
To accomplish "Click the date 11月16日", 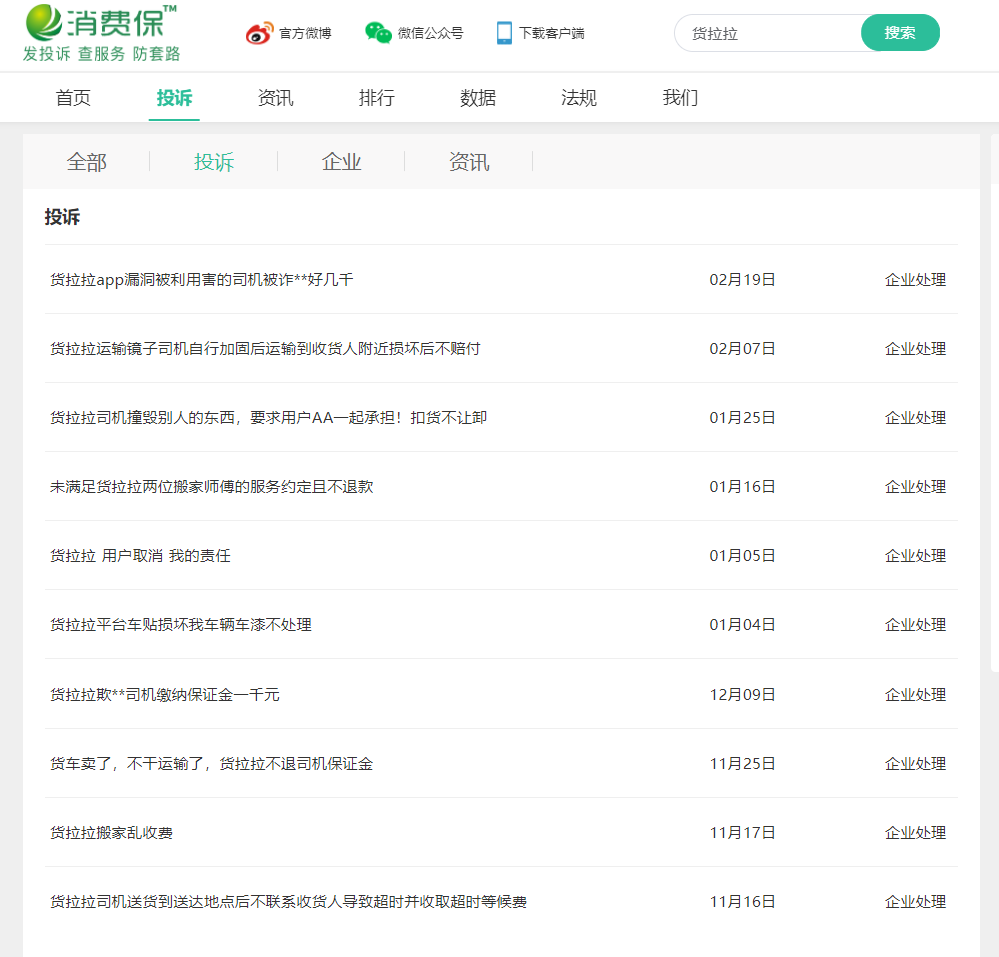I will point(742,902).
